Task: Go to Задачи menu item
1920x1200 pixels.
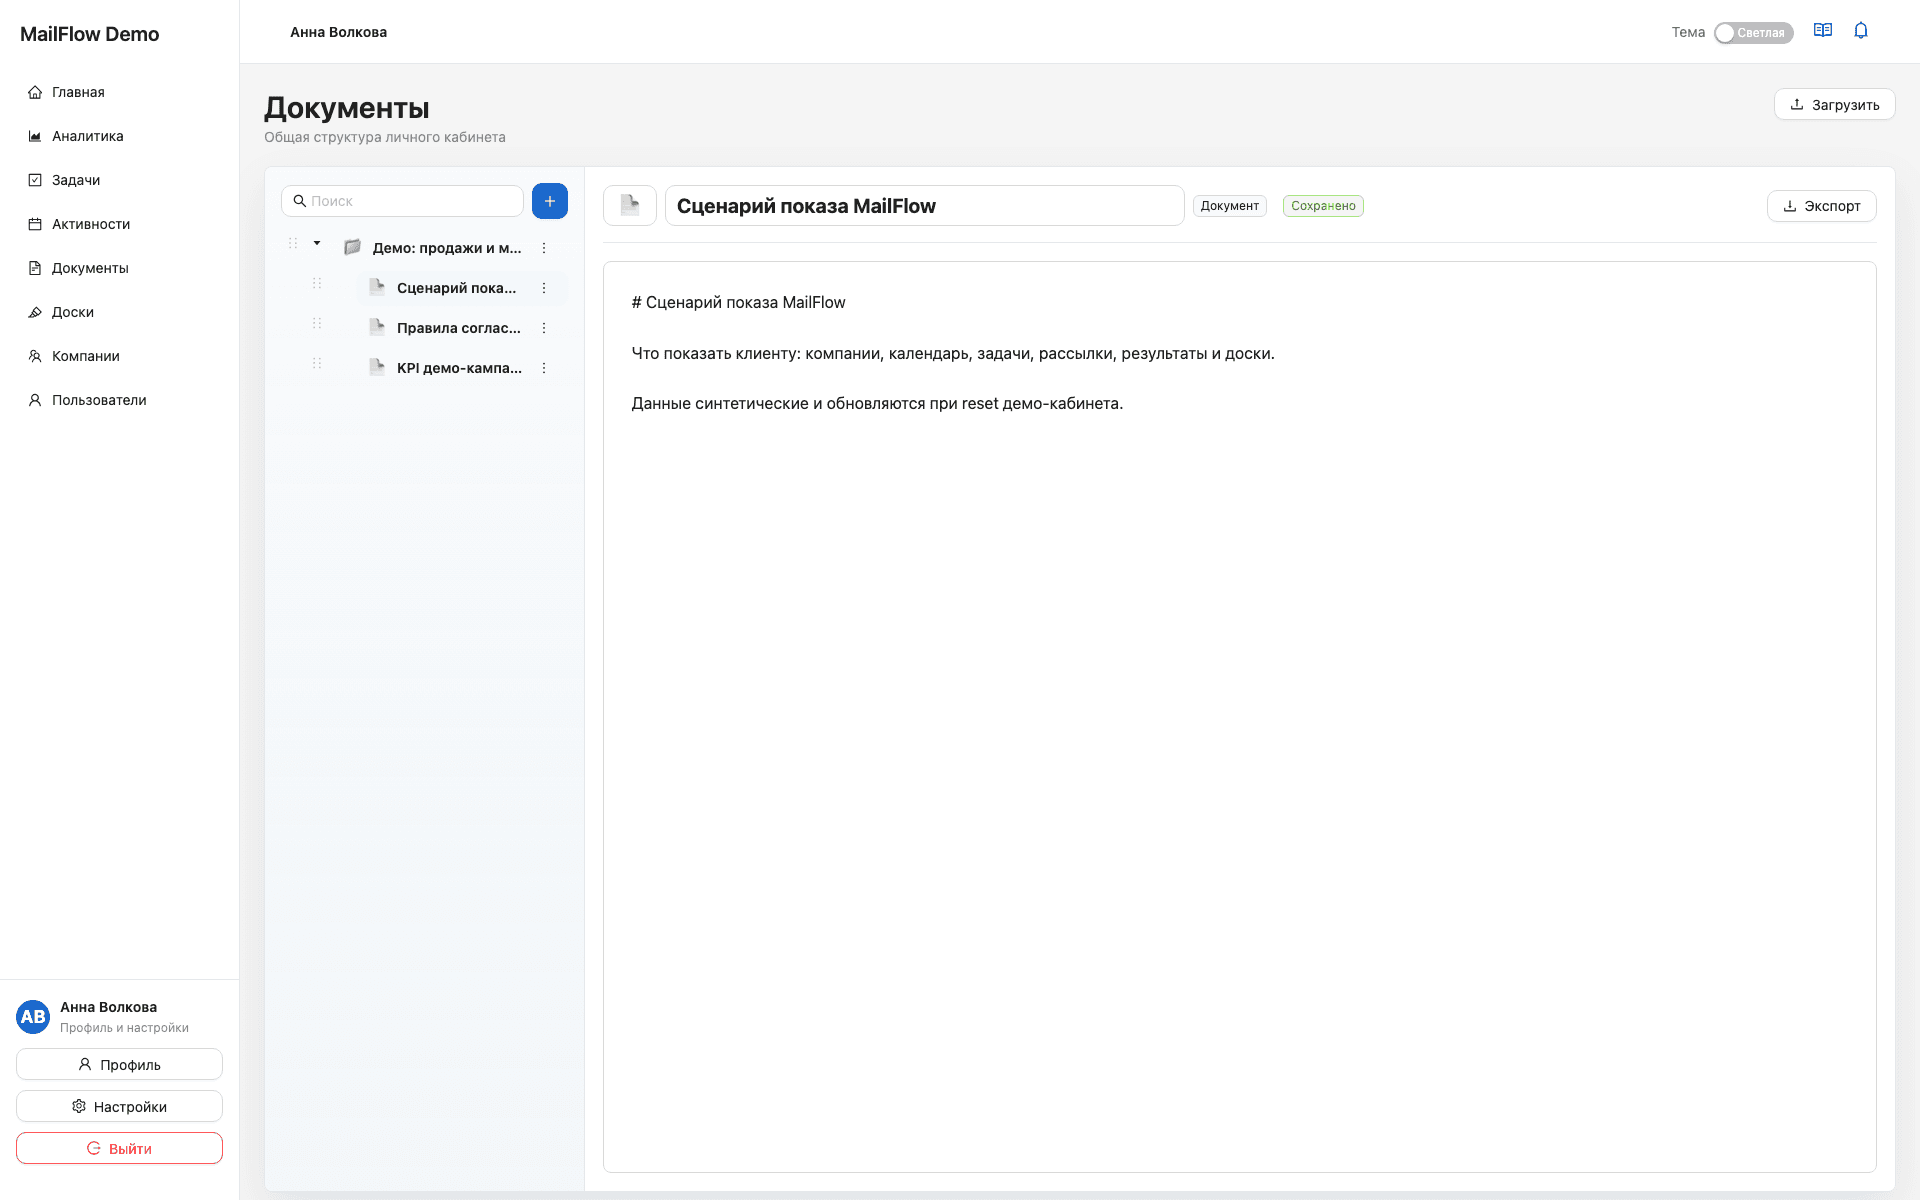Action: [119, 180]
